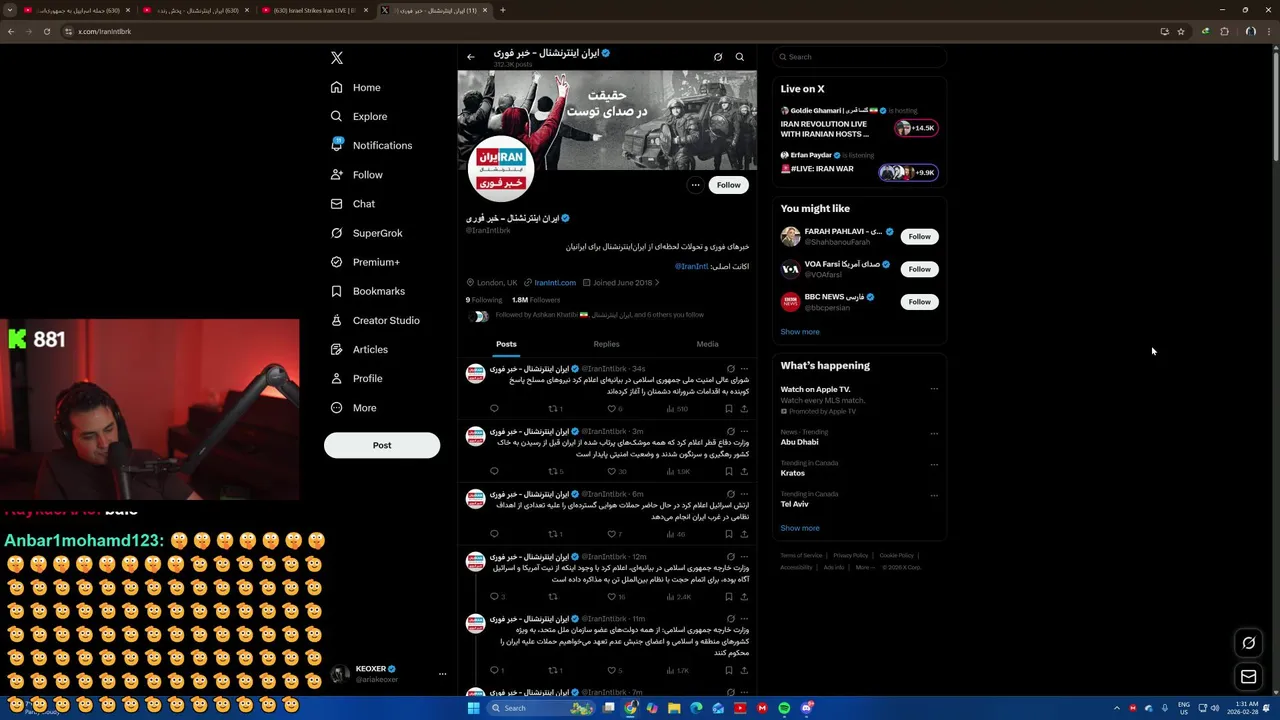Open Chat from the sidebar
Viewport: 1280px width, 720px height.
point(353,204)
